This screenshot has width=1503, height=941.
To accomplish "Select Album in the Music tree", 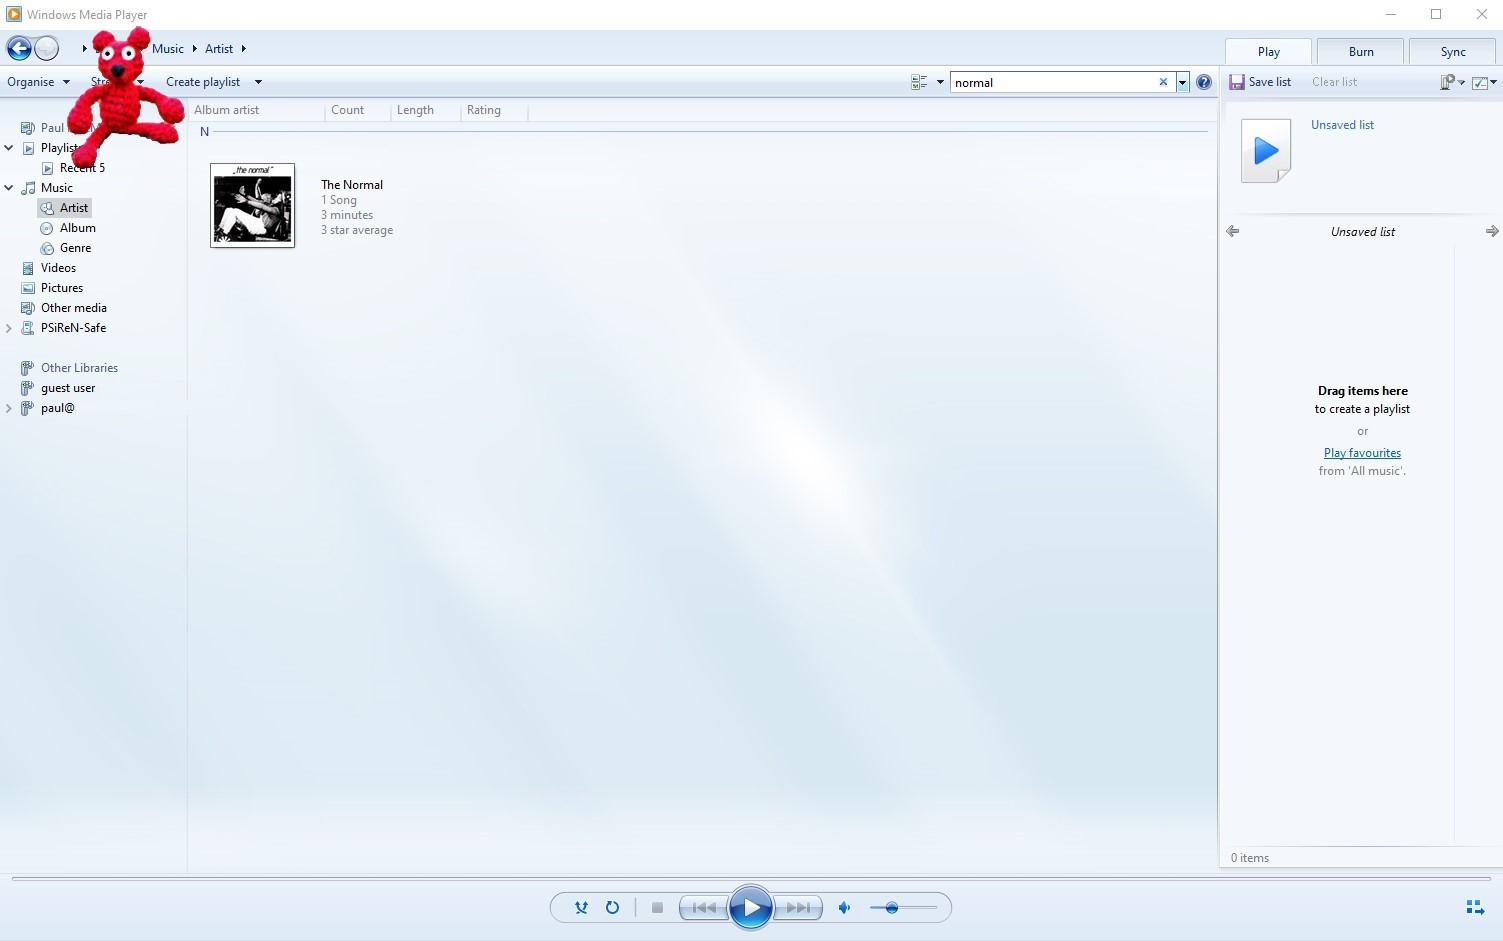I will click(x=68, y=228).
